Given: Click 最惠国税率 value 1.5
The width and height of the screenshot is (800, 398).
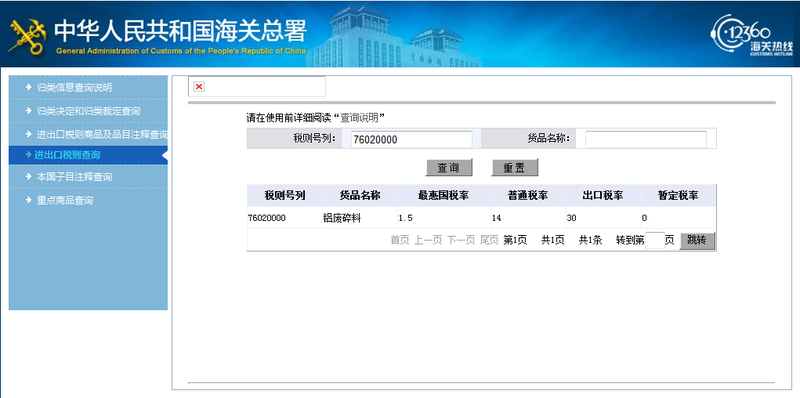Looking at the screenshot, I should (405, 218).
